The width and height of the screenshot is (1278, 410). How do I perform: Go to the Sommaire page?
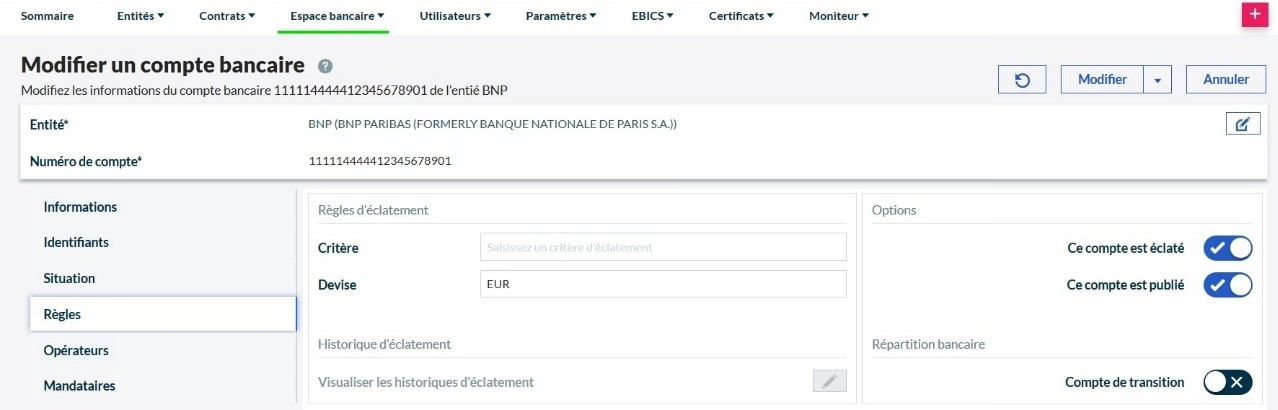pos(47,16)
